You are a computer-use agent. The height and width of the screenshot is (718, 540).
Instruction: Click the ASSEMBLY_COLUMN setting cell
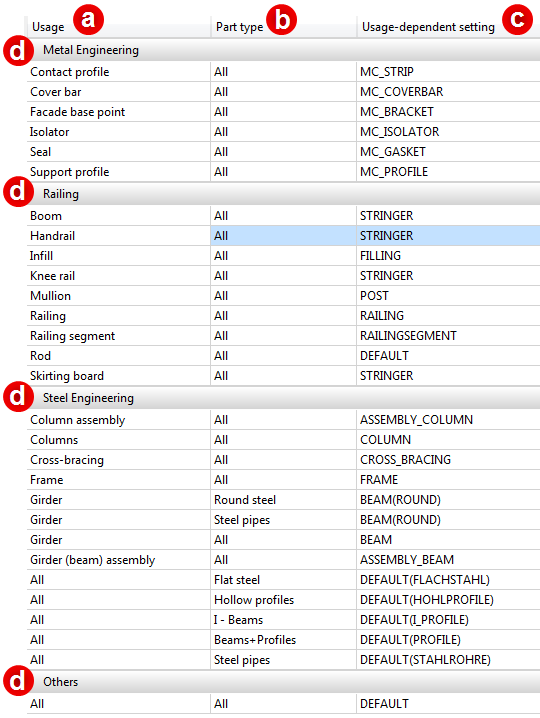point(448,420)
